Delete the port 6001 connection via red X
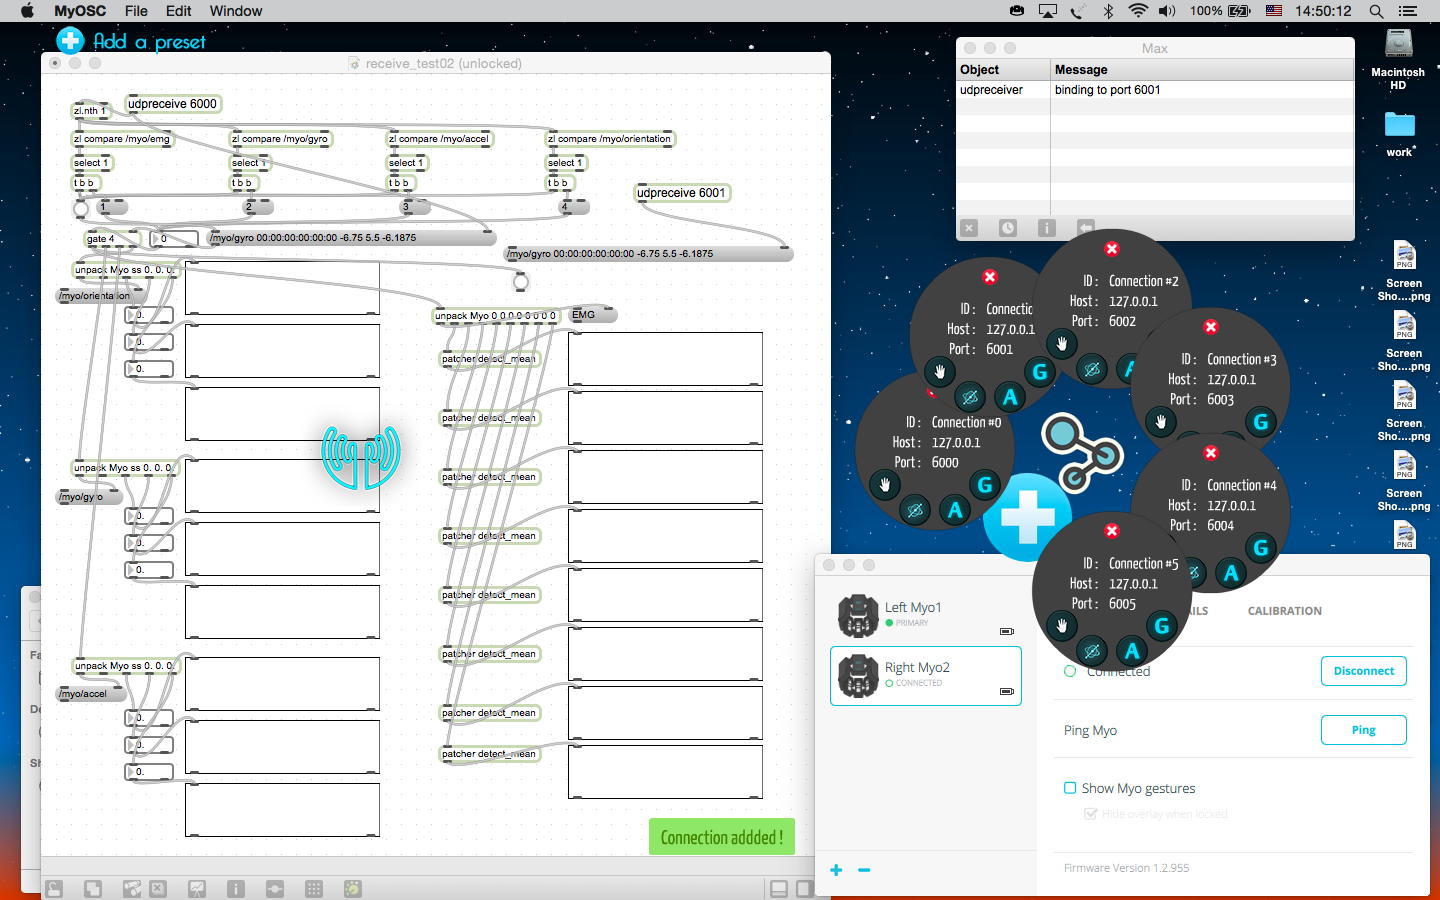 [x=989, y=277]
